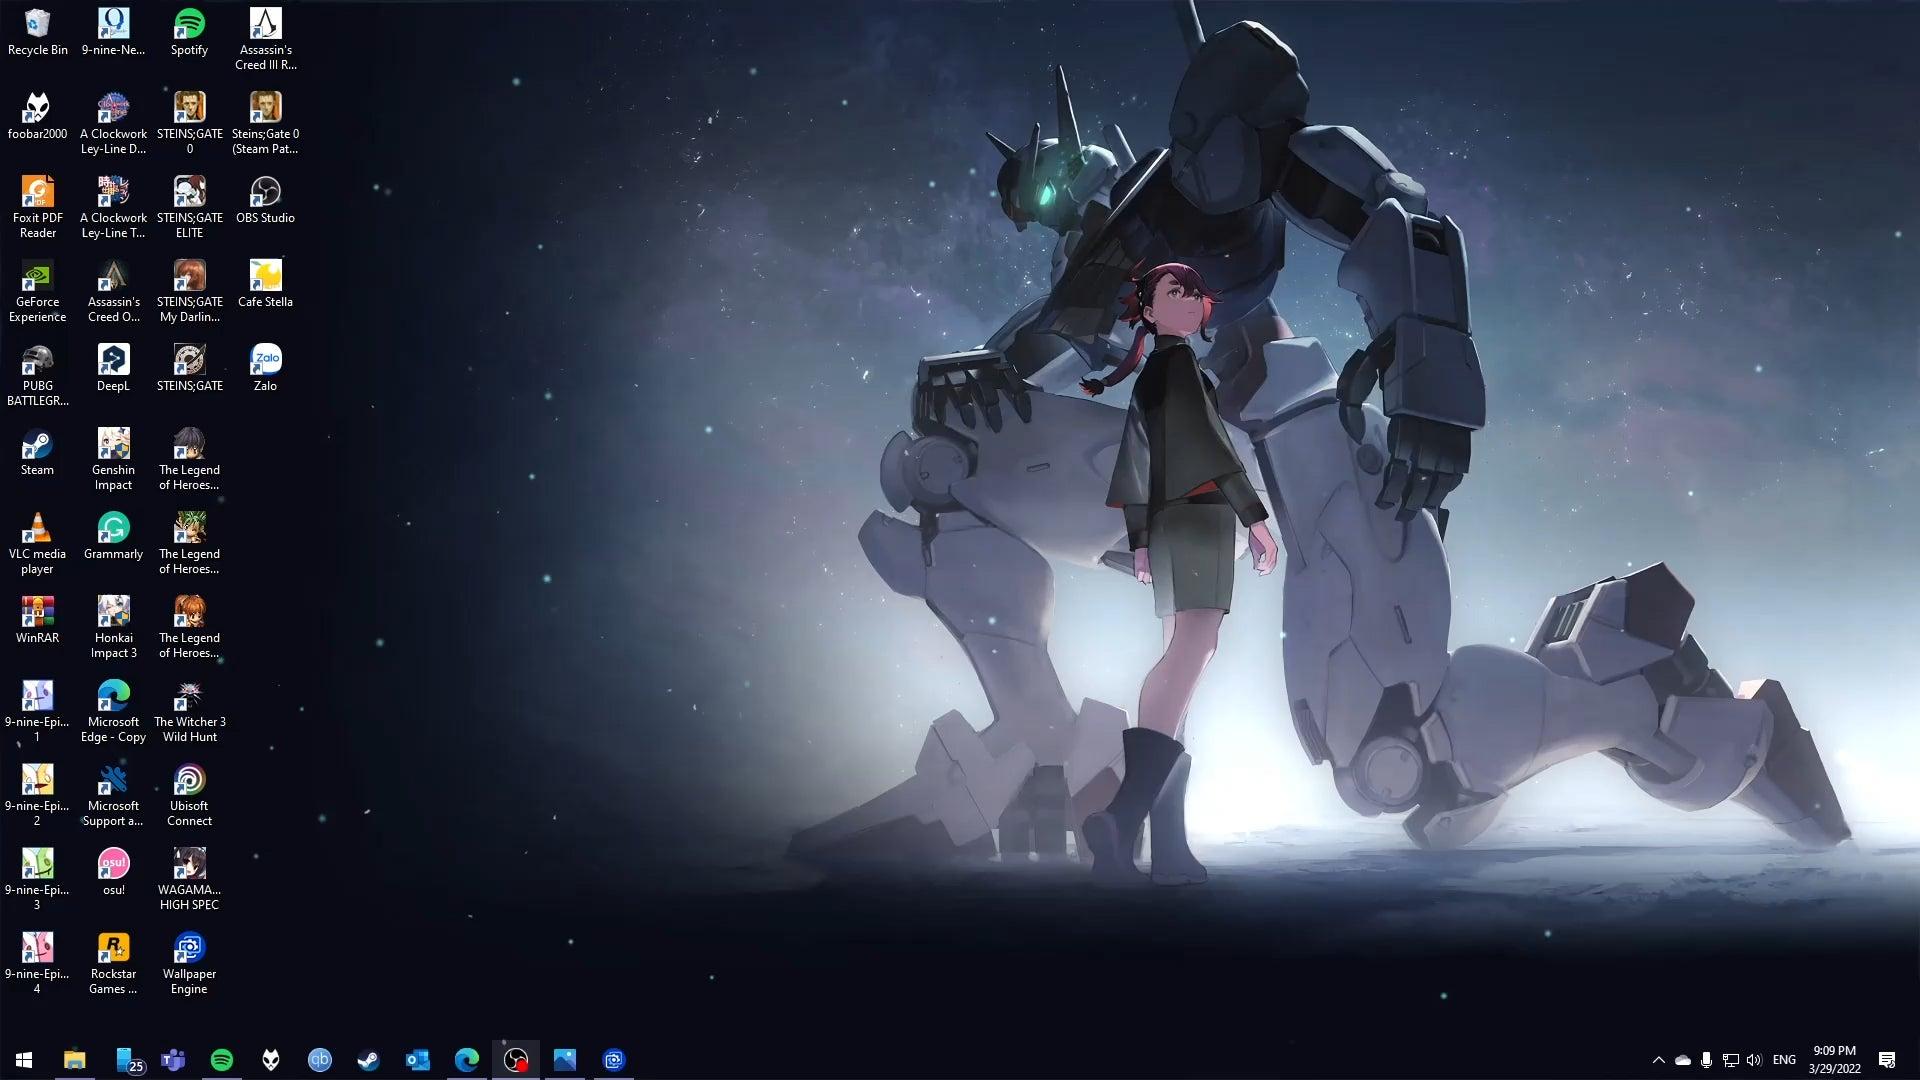Open Grammarly desktop shortcut

113,536
